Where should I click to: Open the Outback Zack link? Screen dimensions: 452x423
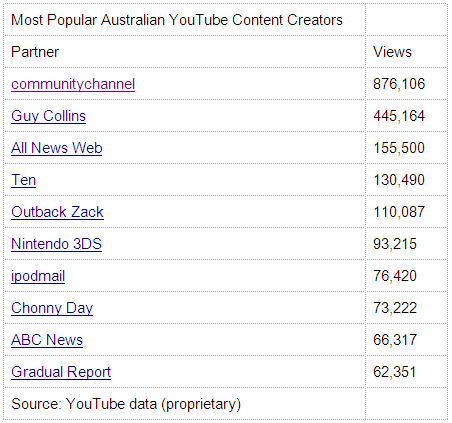click(57, 212)
